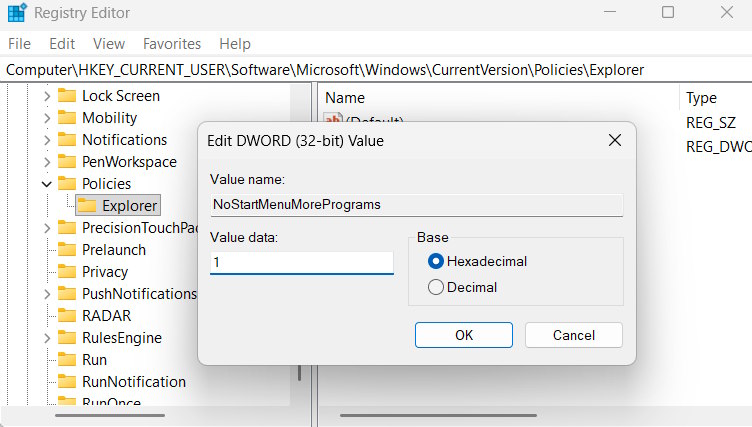Select the Policies folder icon
Viewport: 752px width, 427px height.
pos(67,184)
